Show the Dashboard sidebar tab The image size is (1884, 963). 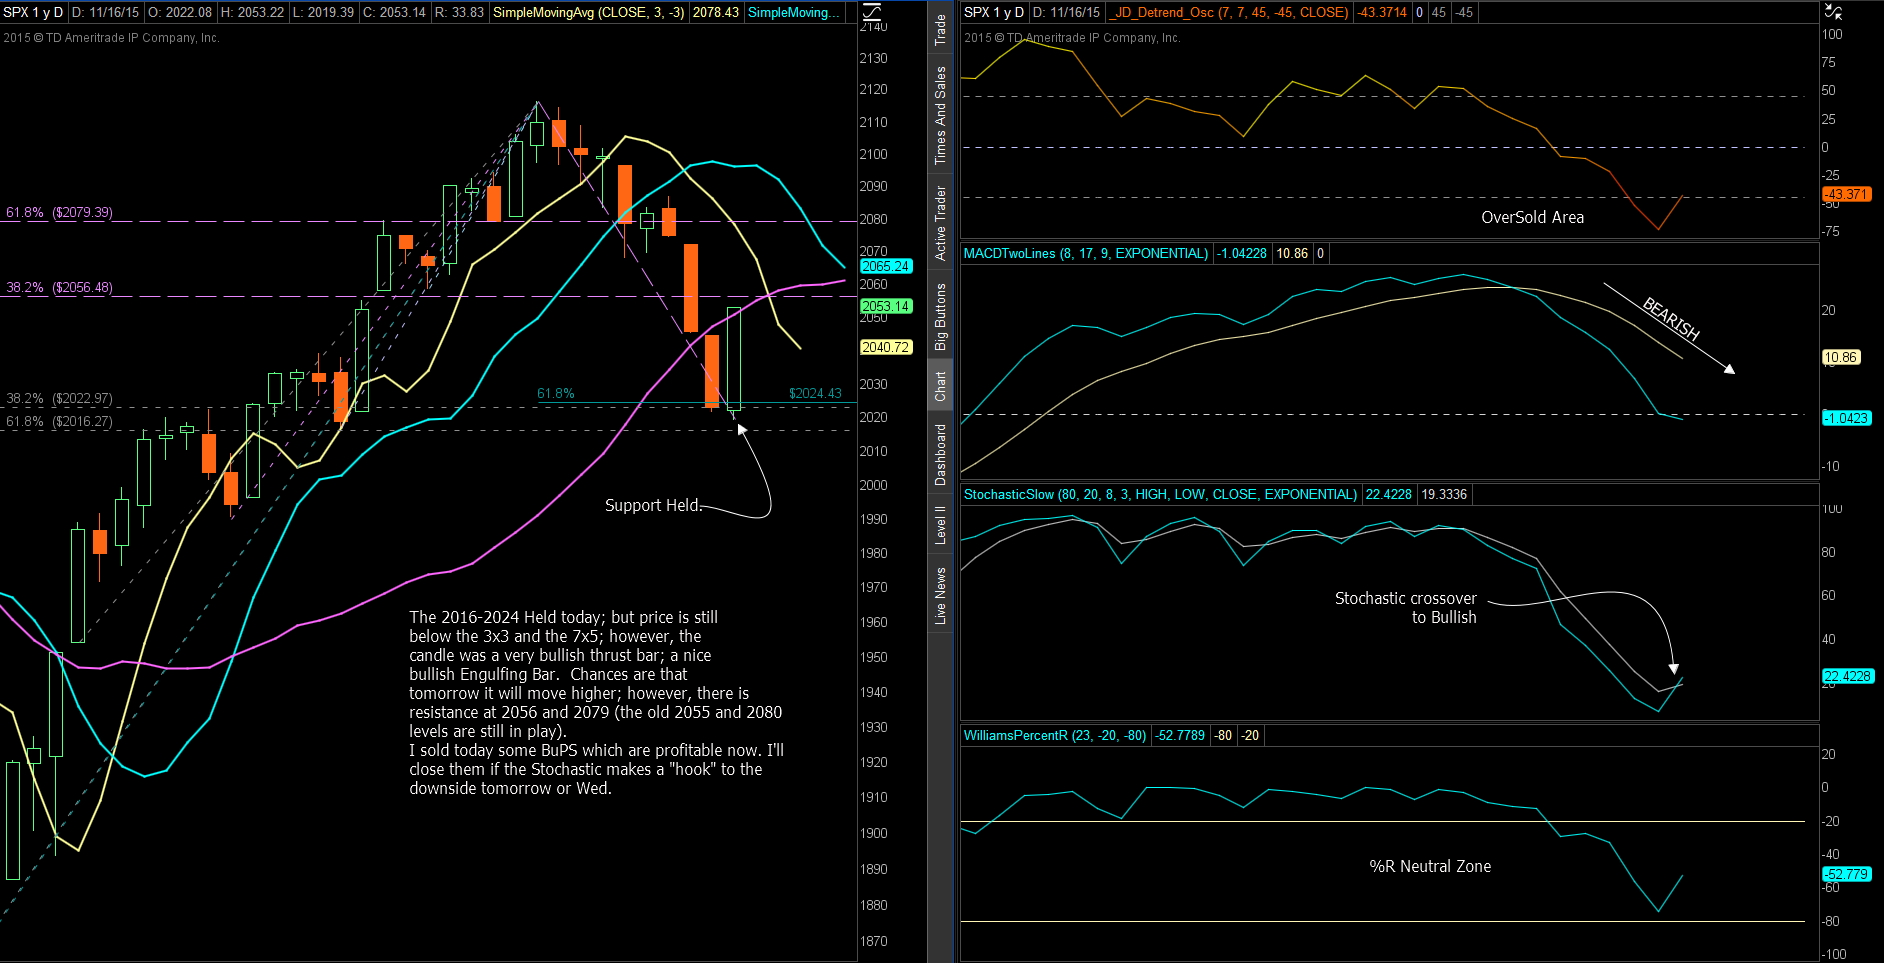[x=940, y=455]
